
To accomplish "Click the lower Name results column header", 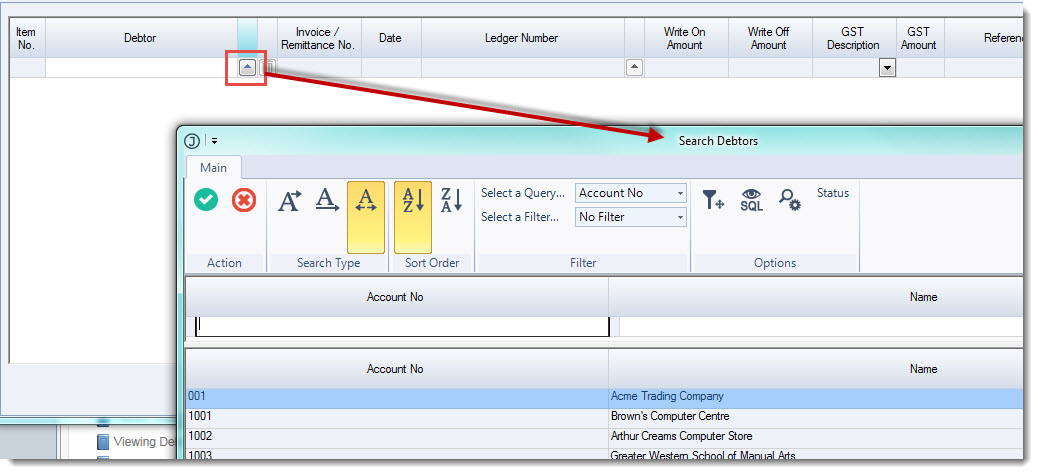I will click(816, 369).
